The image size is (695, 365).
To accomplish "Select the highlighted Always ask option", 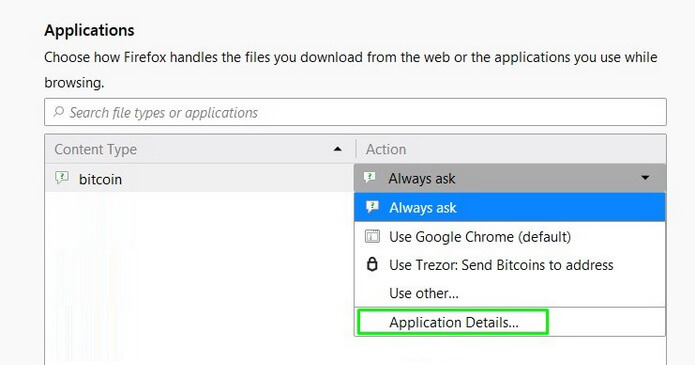I will pyautogui.click(x=510, y=207).
